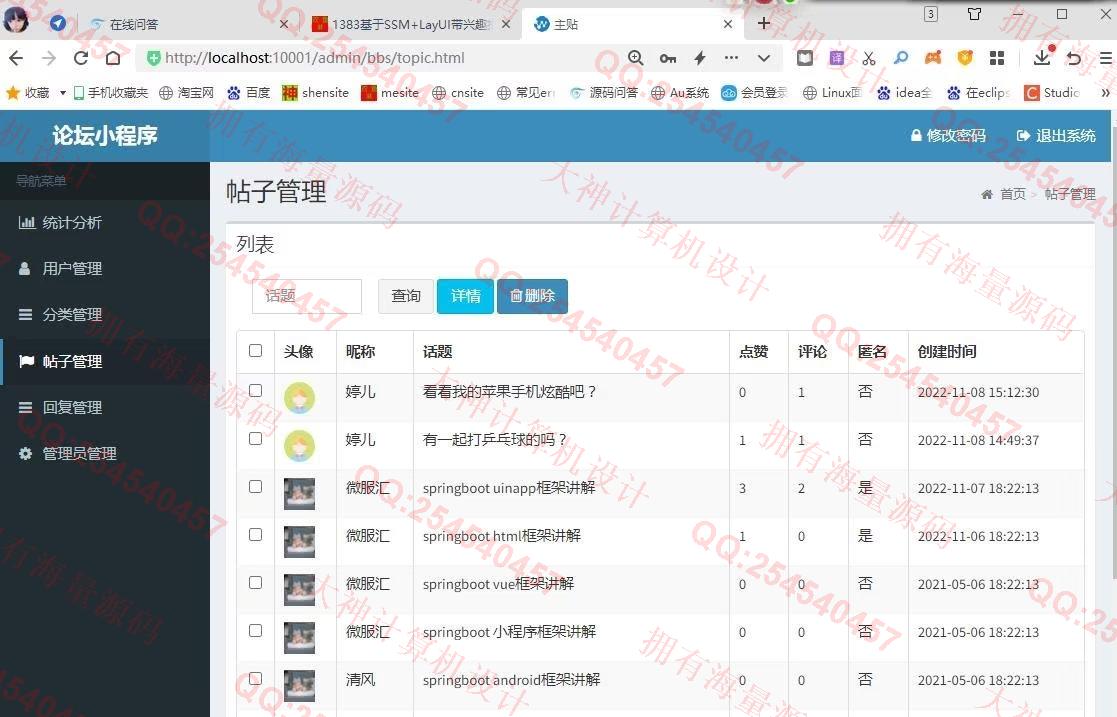Toggle the select-all checkbox in table header
1117x717 pixels.
click(255, 351)
